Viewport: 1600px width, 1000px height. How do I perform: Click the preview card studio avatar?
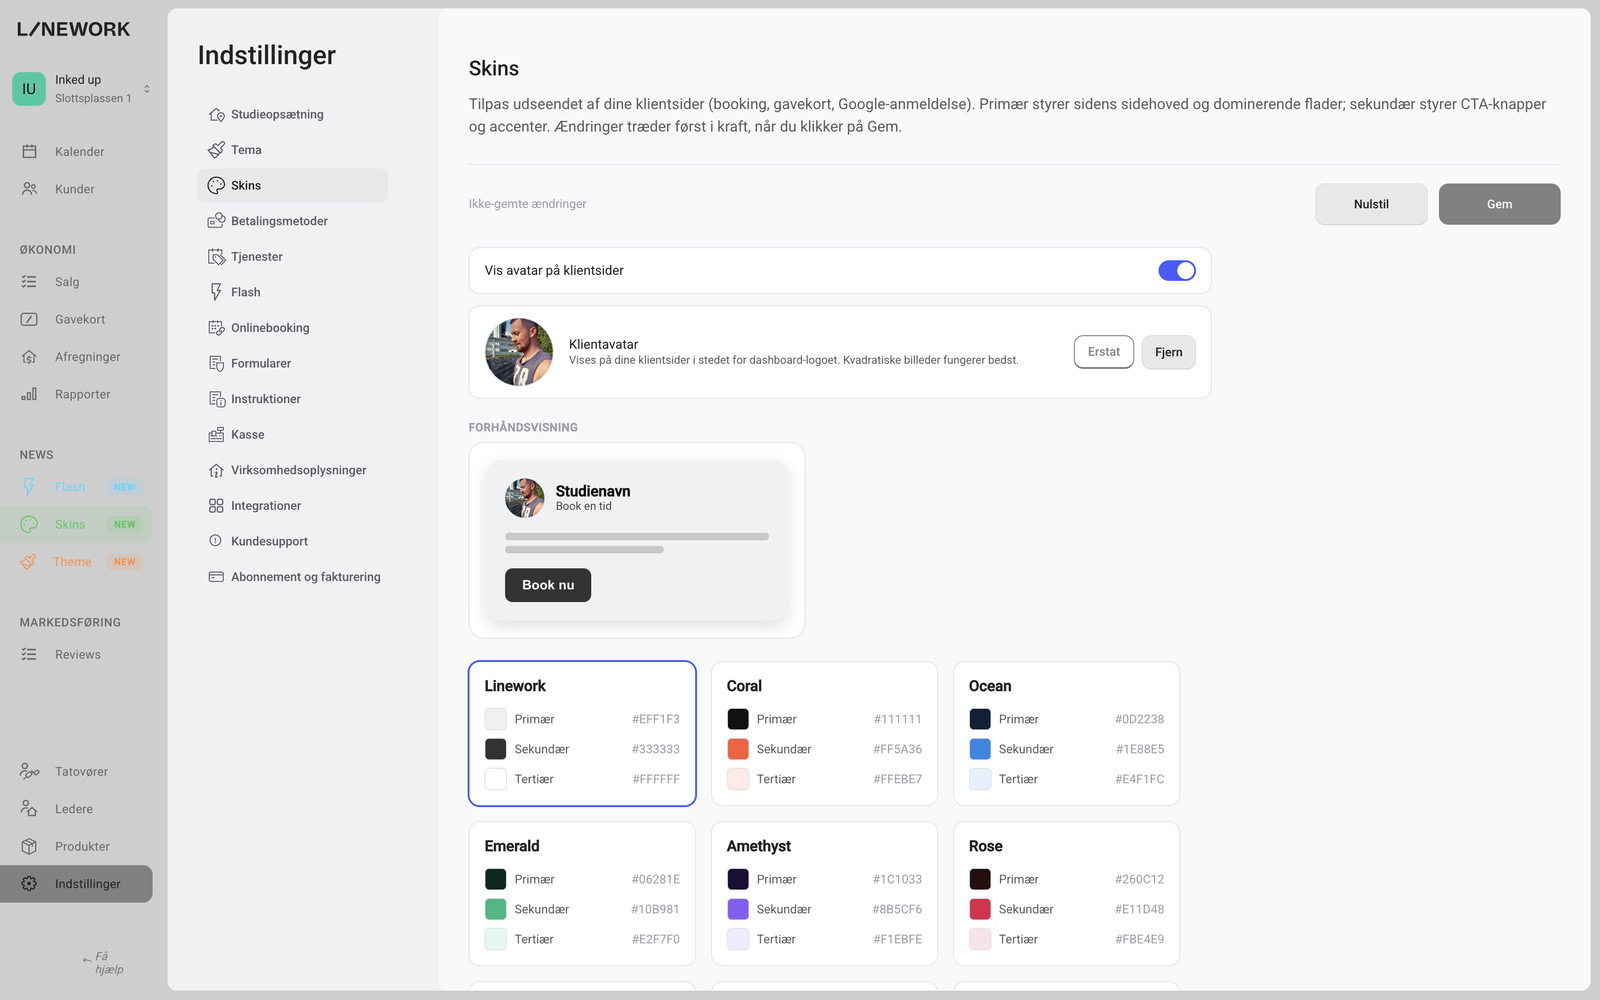[x=525, y=498]
